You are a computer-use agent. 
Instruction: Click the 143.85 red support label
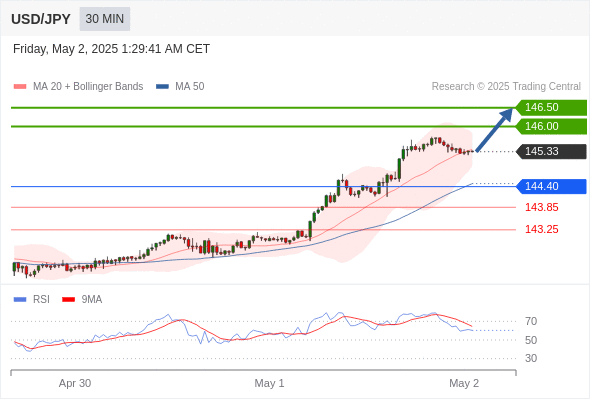coord(541,207)
